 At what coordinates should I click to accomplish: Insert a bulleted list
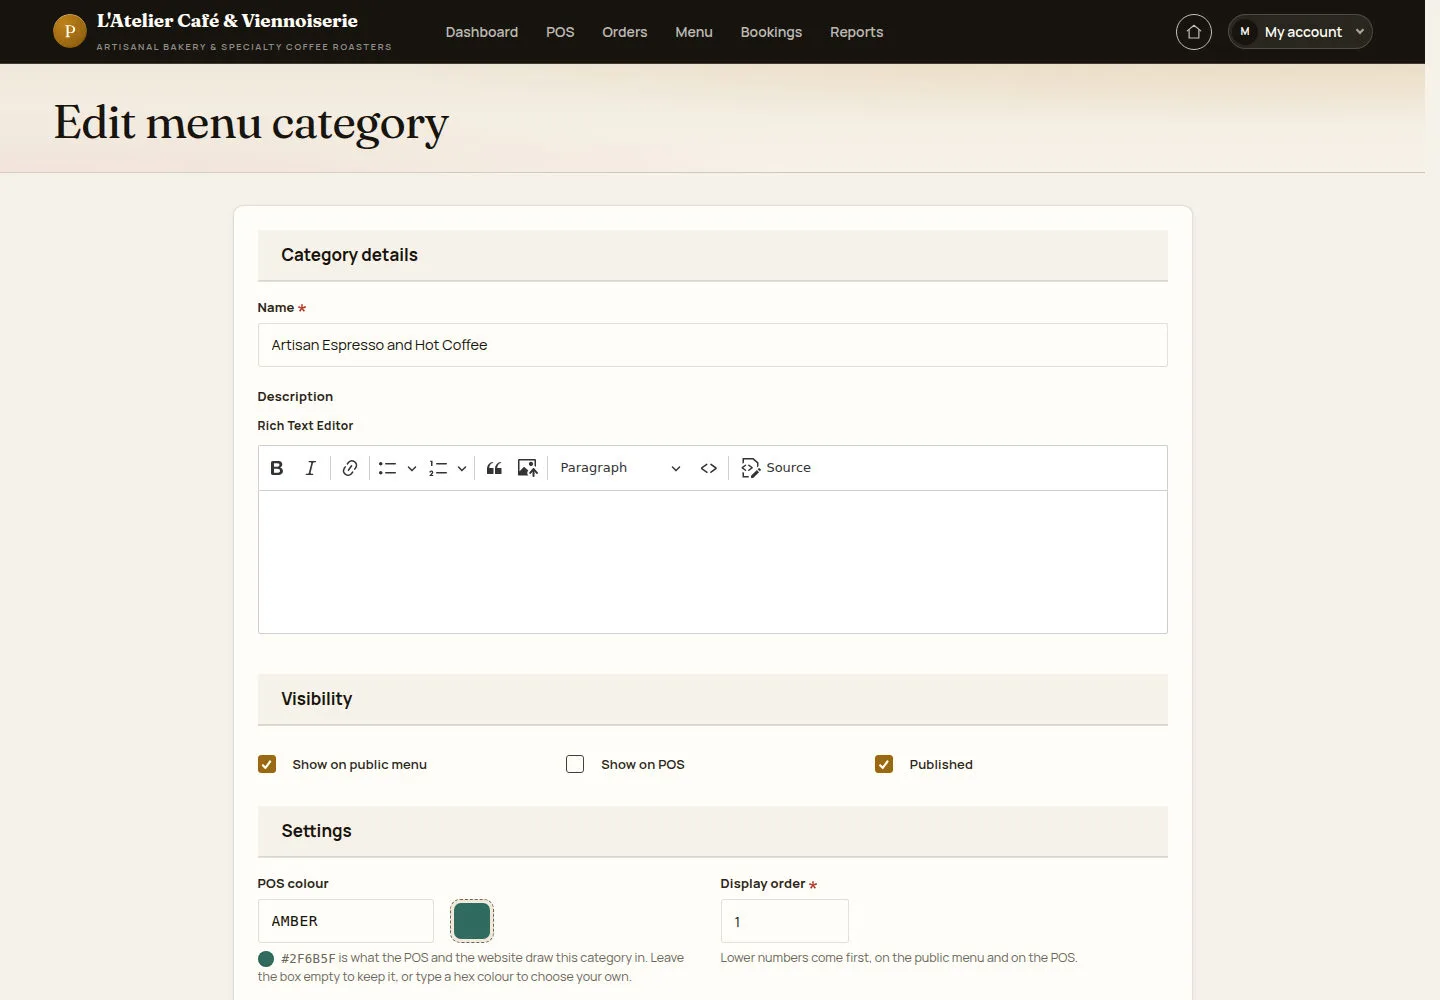(x=387, y=468)
